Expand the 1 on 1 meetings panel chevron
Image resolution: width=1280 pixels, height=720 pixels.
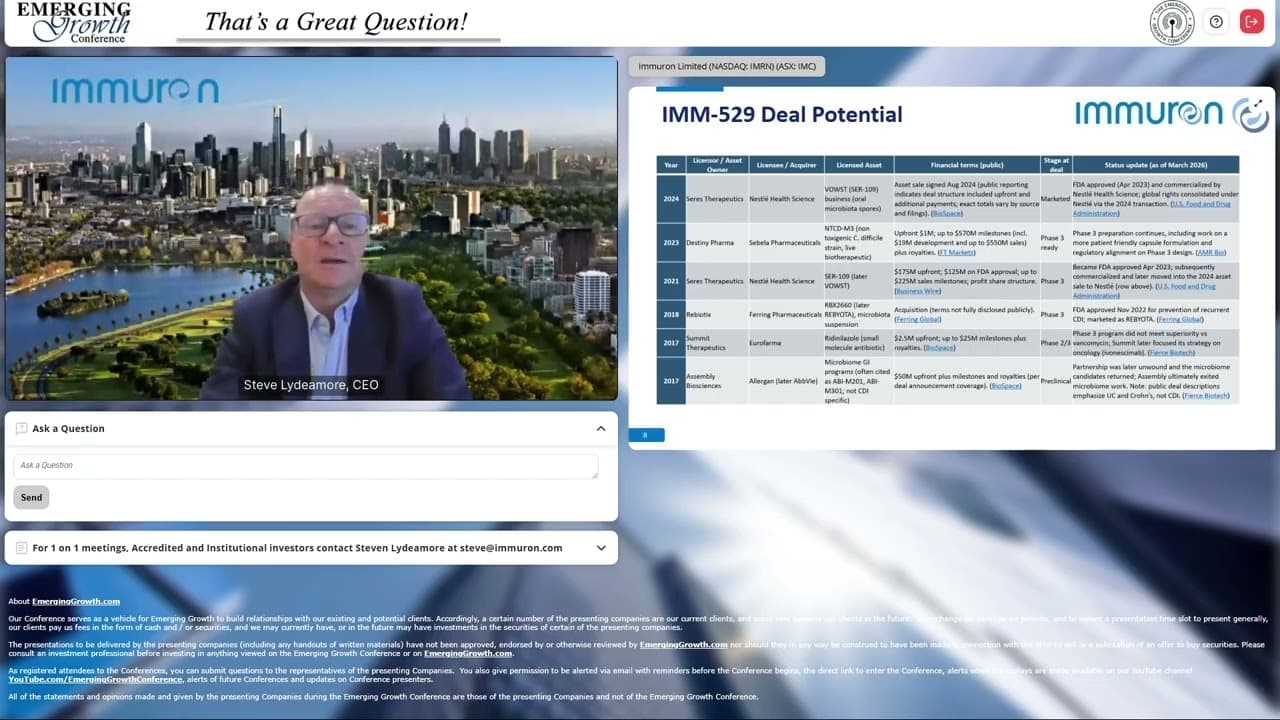pos(601,548)
